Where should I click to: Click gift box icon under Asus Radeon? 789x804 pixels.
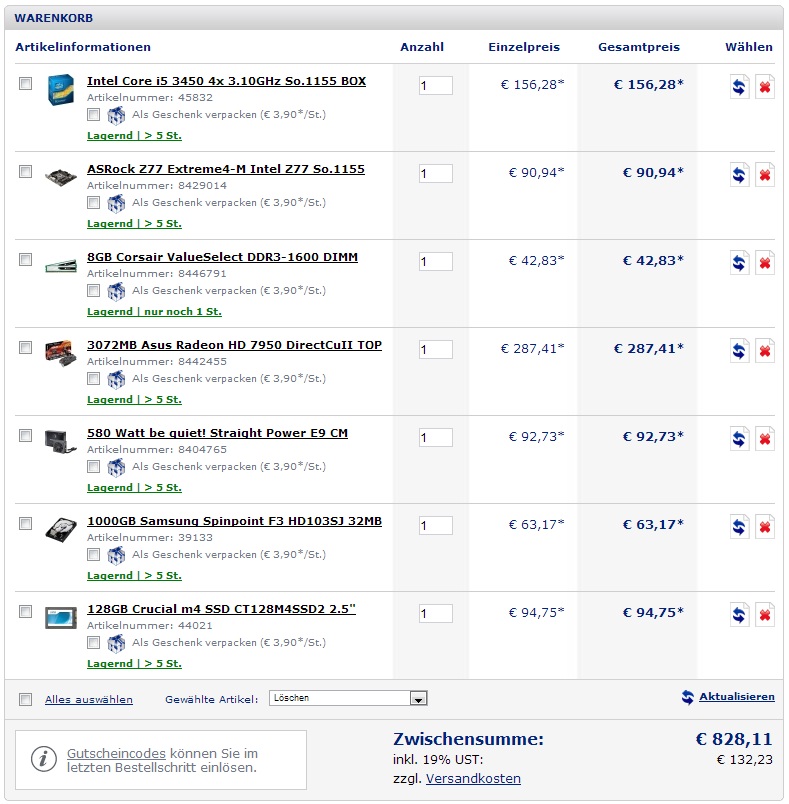[116, 379]
